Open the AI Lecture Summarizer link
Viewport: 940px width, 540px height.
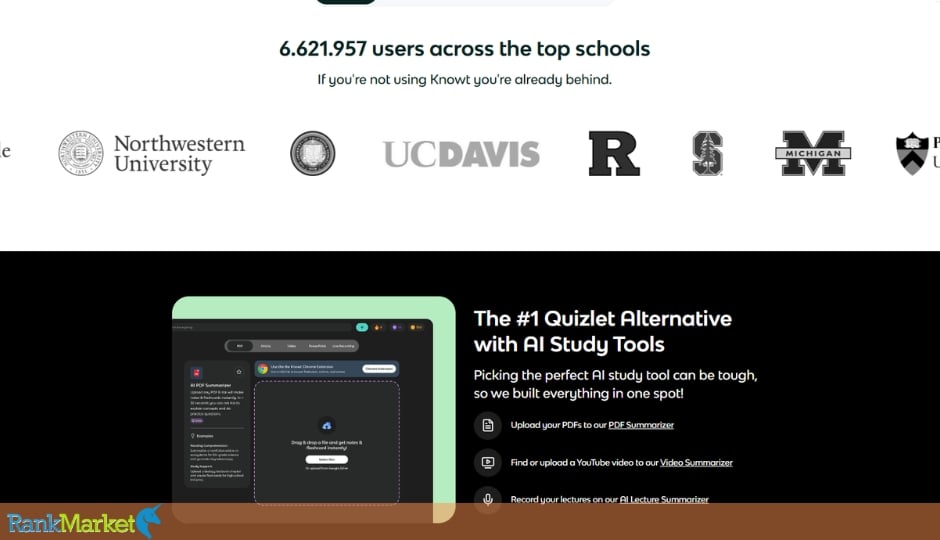coord(664,499)
